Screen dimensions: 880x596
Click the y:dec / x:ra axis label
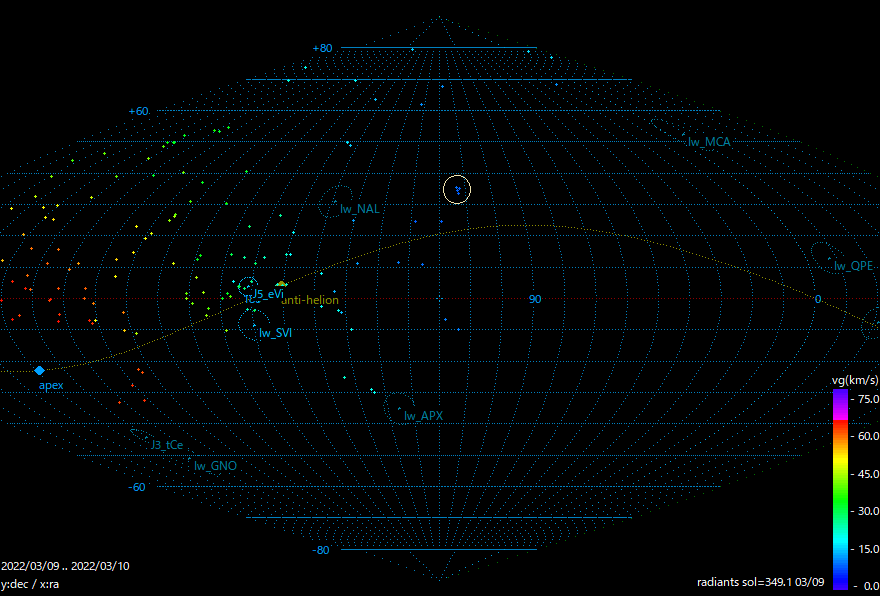pyautogui.click(x=30, y=583)
